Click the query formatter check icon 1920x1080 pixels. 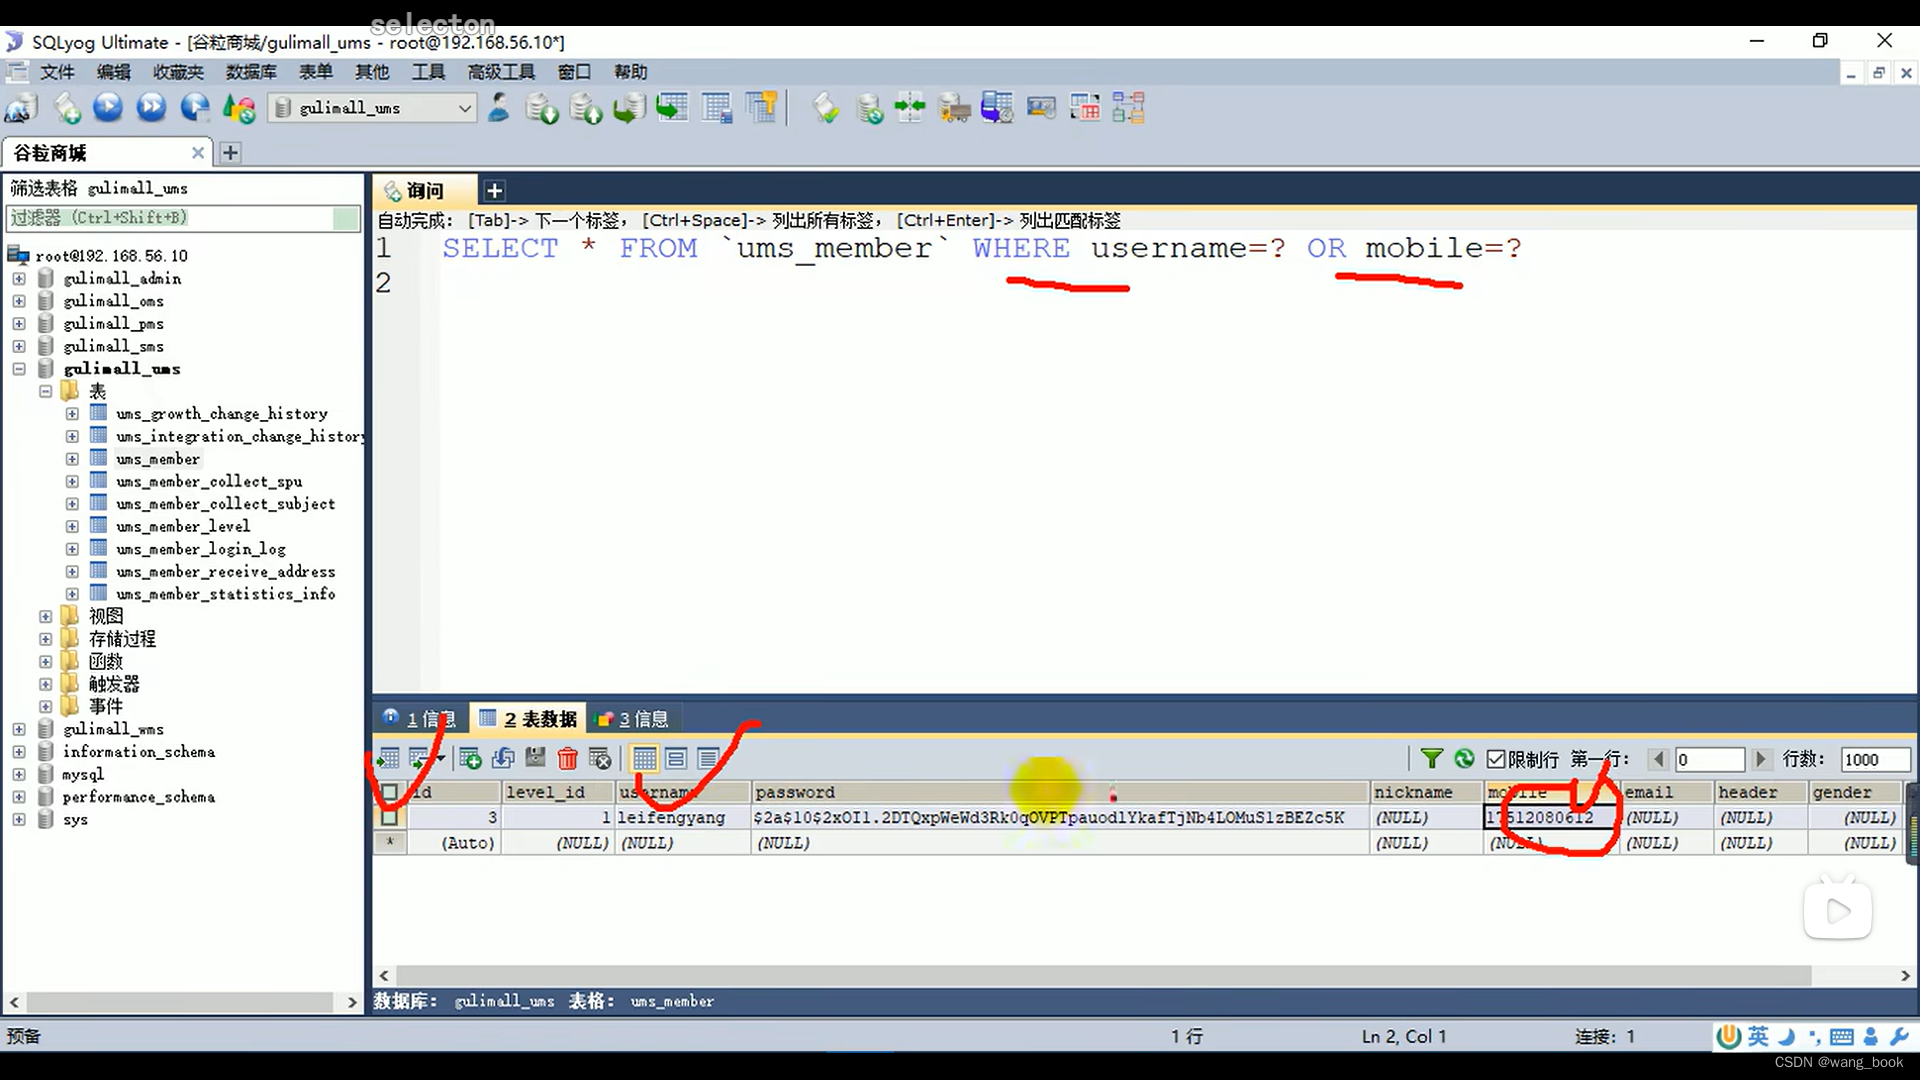tap(825, 108)
